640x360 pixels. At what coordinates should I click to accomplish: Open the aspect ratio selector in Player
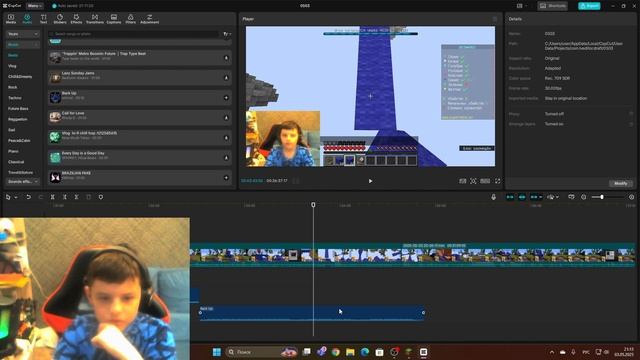485,181
